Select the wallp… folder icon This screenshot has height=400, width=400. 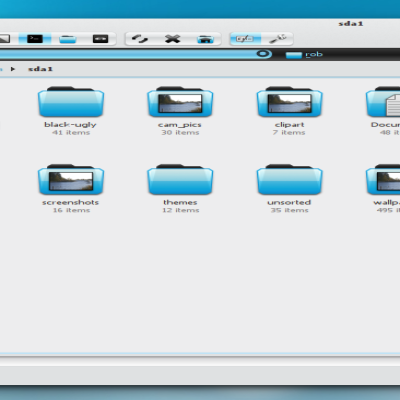[383, 179]
